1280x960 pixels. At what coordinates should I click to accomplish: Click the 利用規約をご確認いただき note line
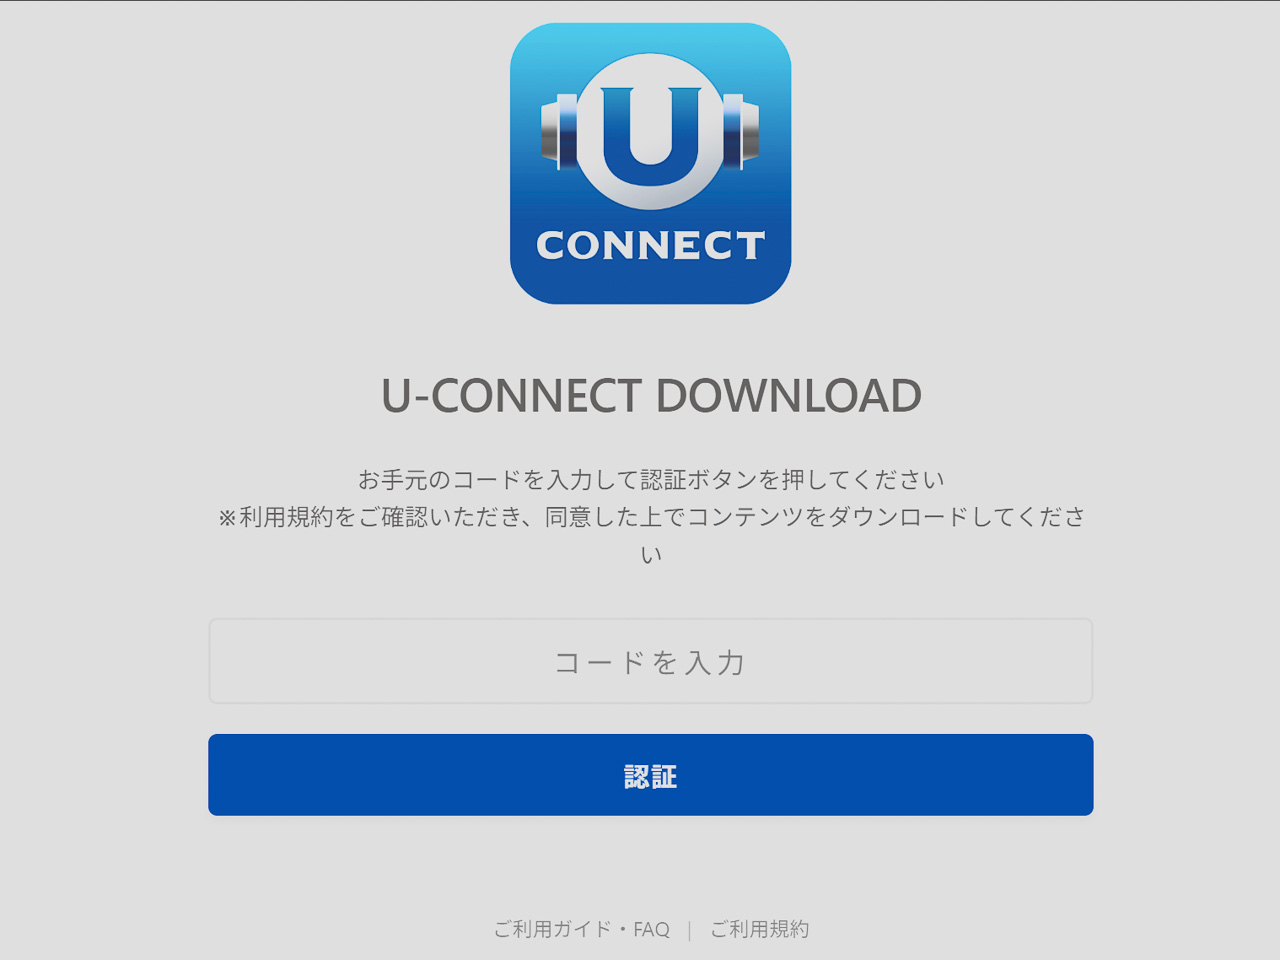coord(651,517)
